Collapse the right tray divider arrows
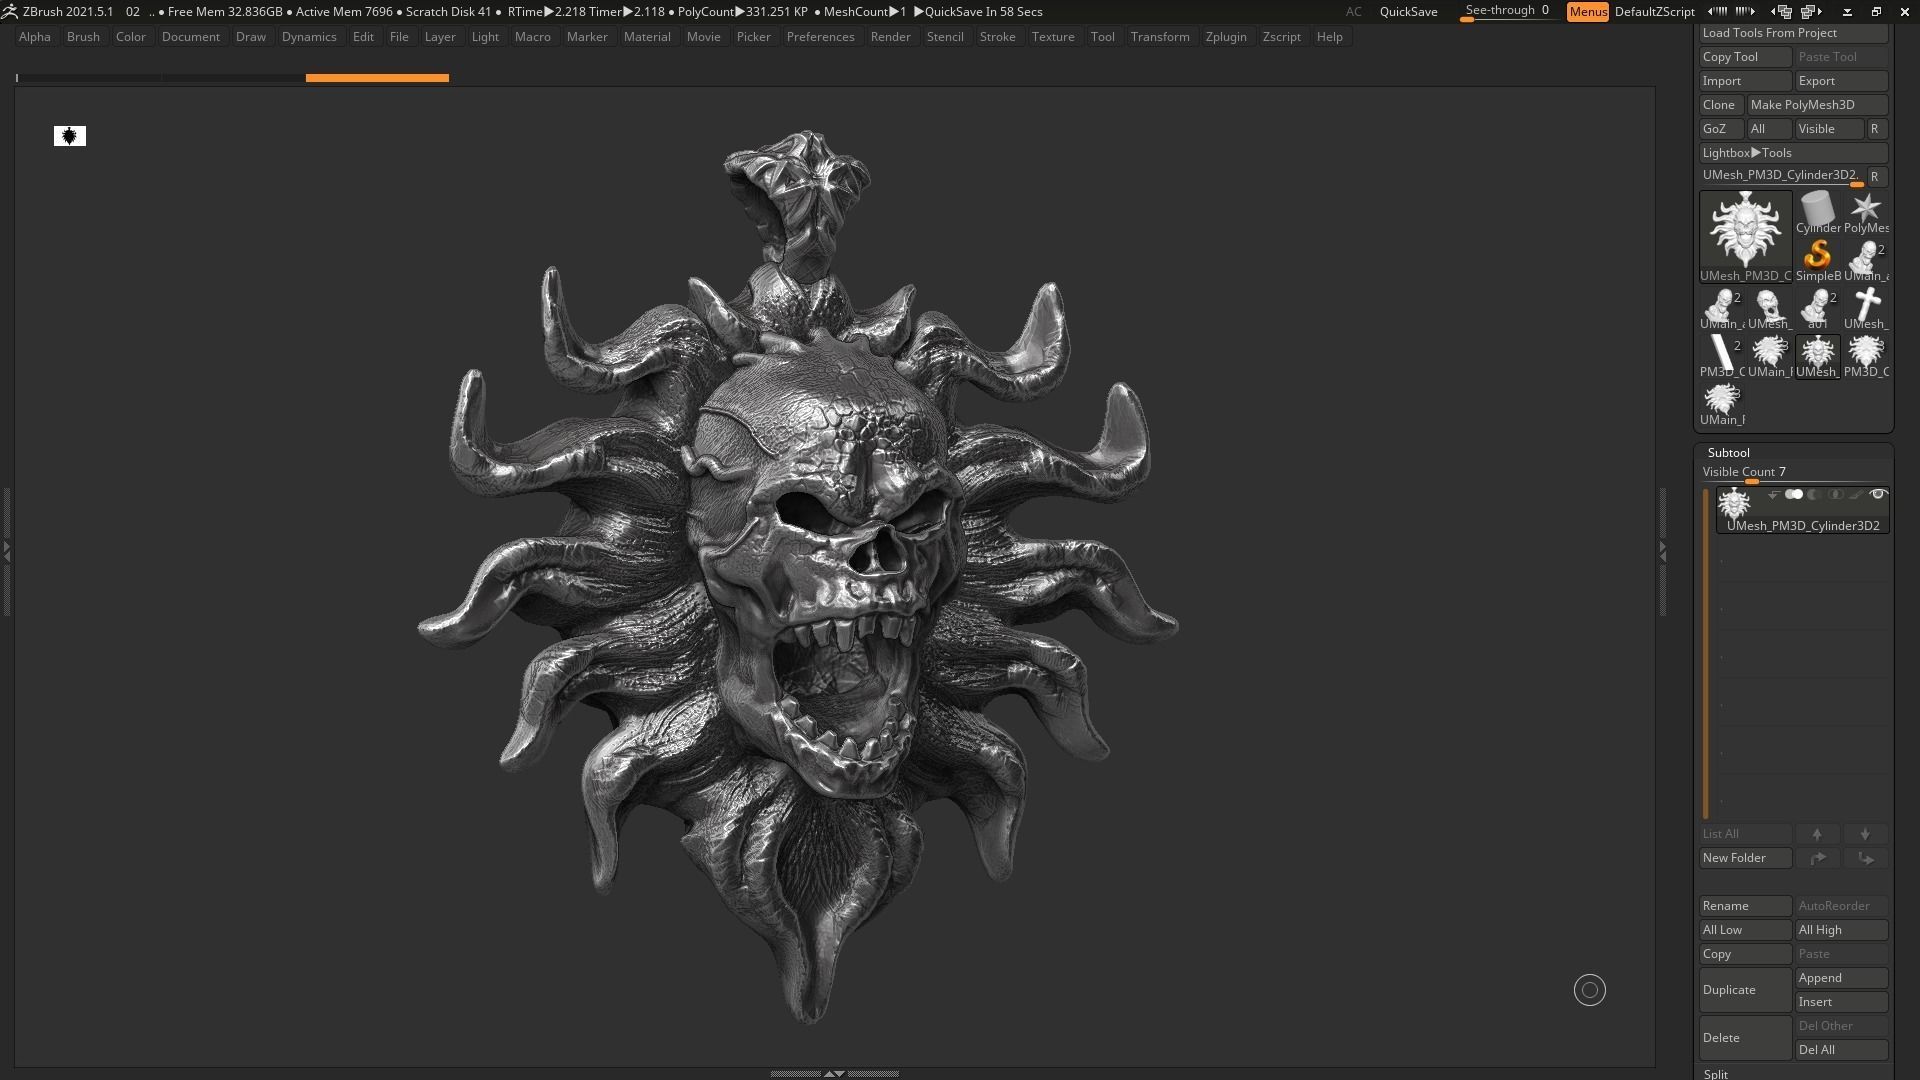Image resolution: width=1920 pixels, height=1080 pixels. pos(1662,551)
